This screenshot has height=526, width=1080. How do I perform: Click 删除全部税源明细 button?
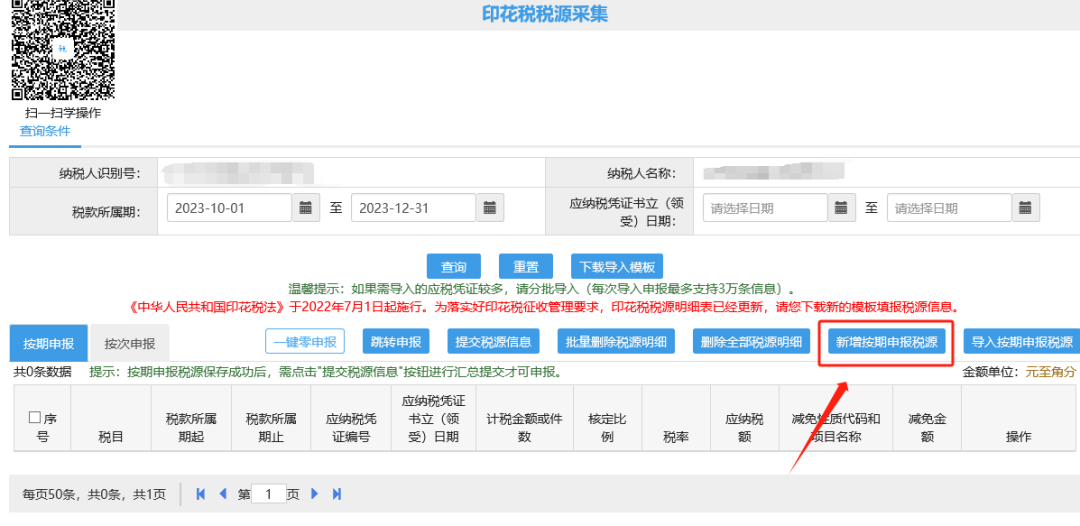(751, 341)
